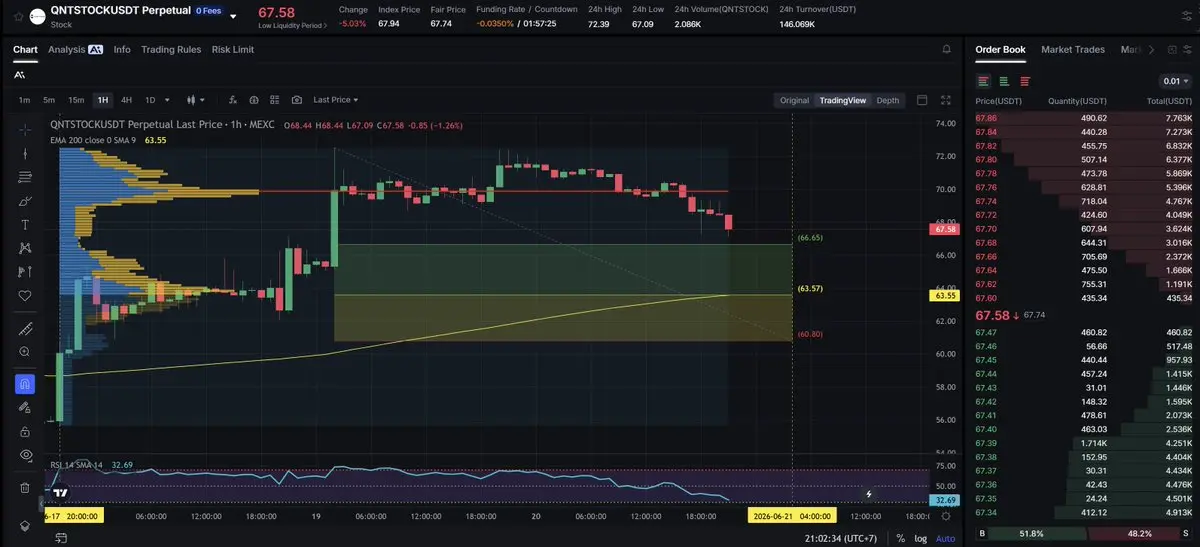Click the 67.86 ask price row

click(1083, 118)
